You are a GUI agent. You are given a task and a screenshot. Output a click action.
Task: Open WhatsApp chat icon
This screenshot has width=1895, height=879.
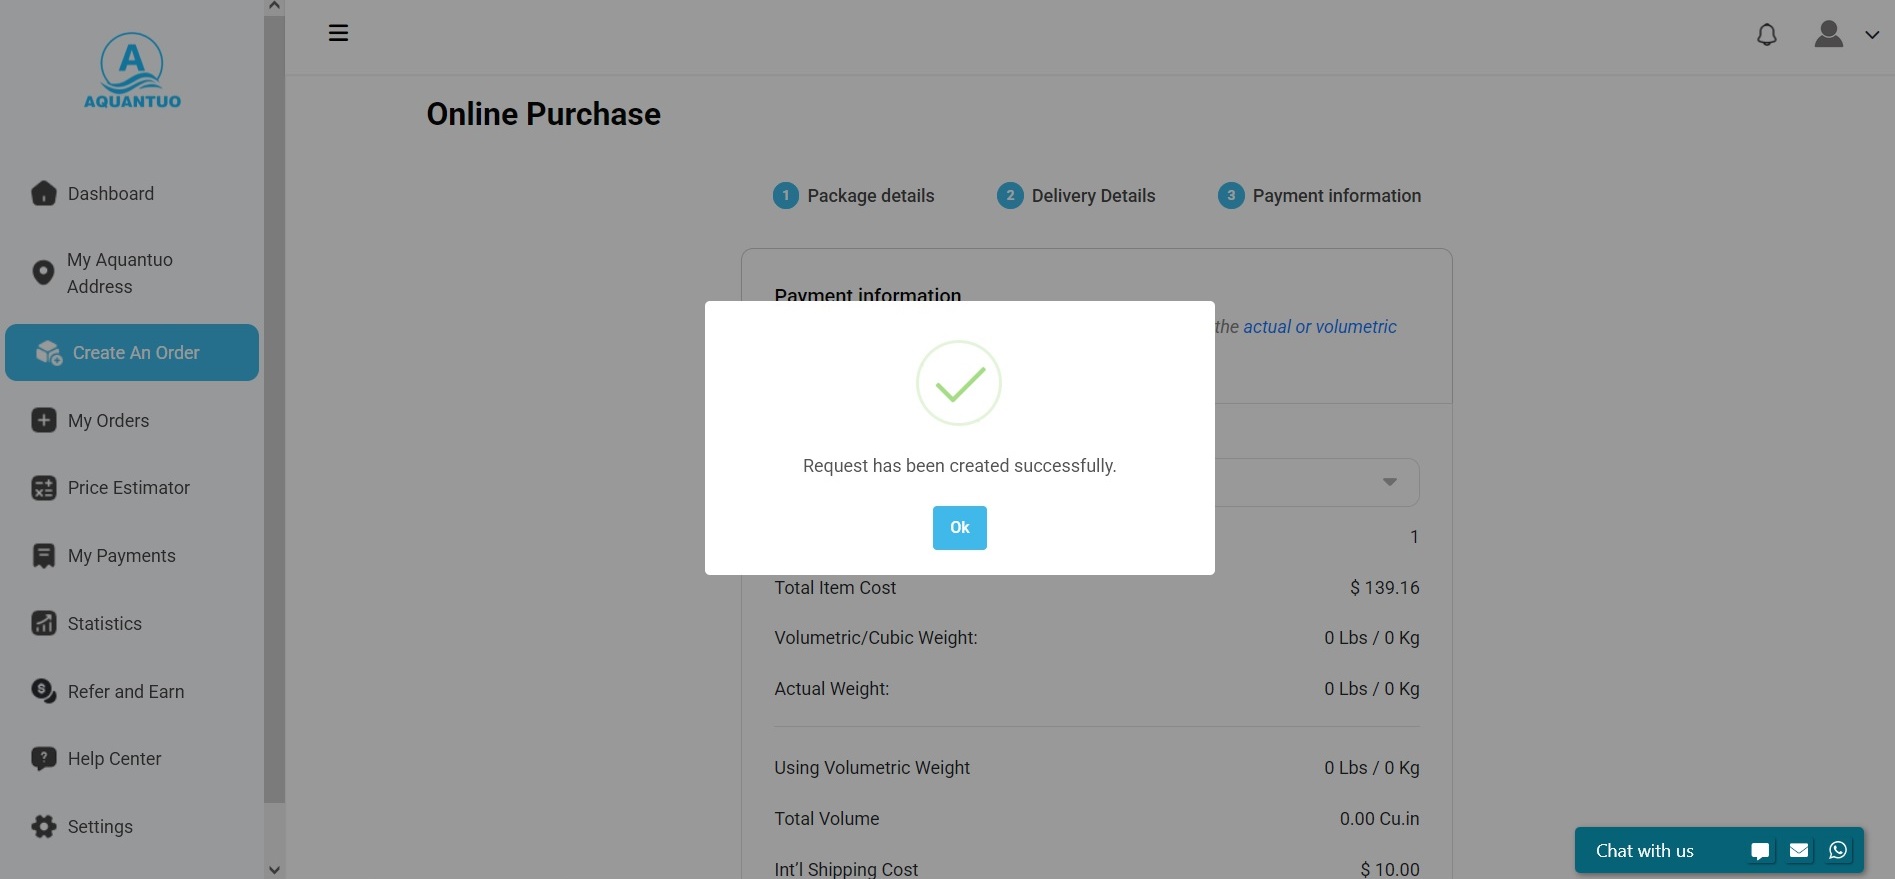click(x=1838, y=851)
